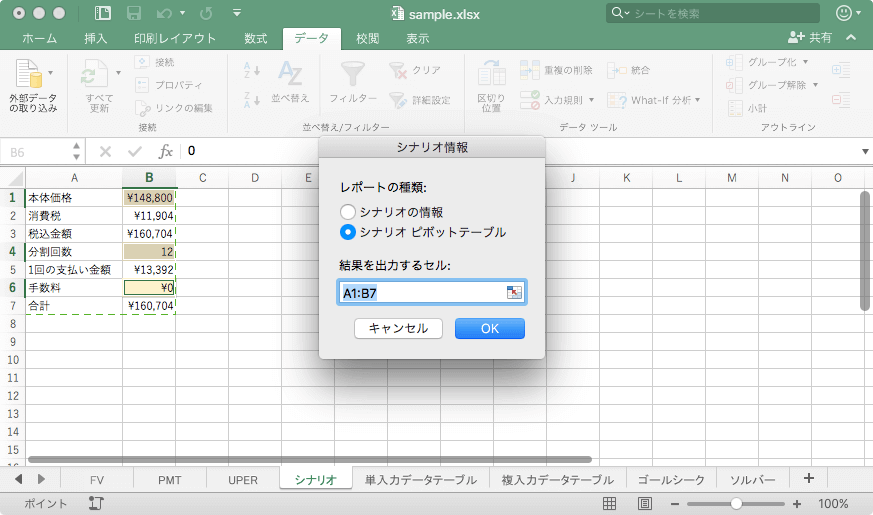Switch to the ゴールシーク sheet tab
The image size is (873, 515).
[671, 480]
